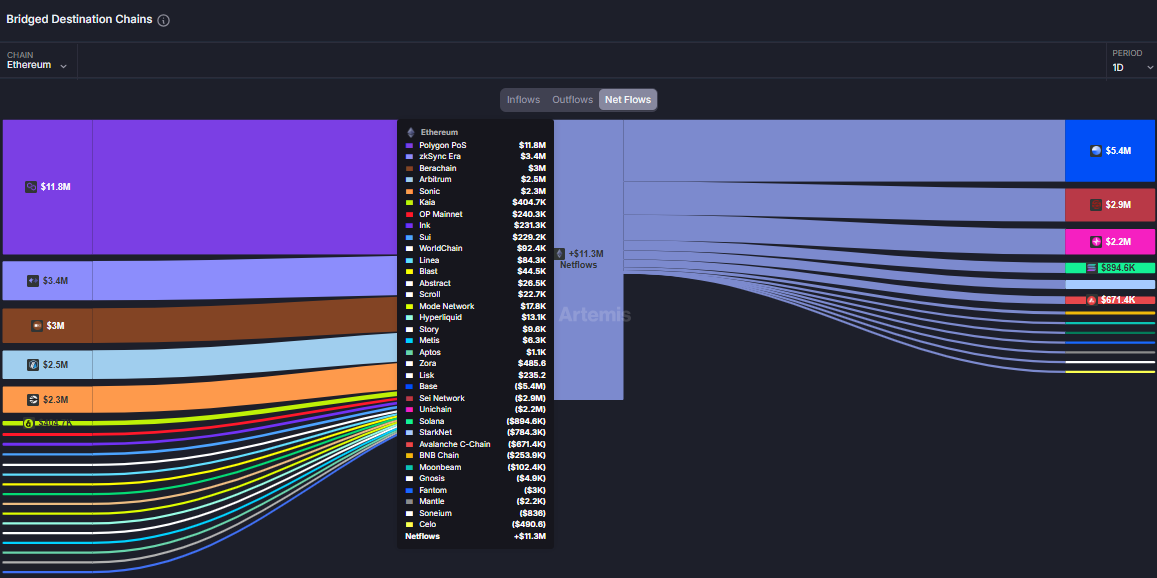This screenshot has width=1157, height=578.
Task: Click 'Mantle' in tooltip list
Action: (x=432, y=501)
